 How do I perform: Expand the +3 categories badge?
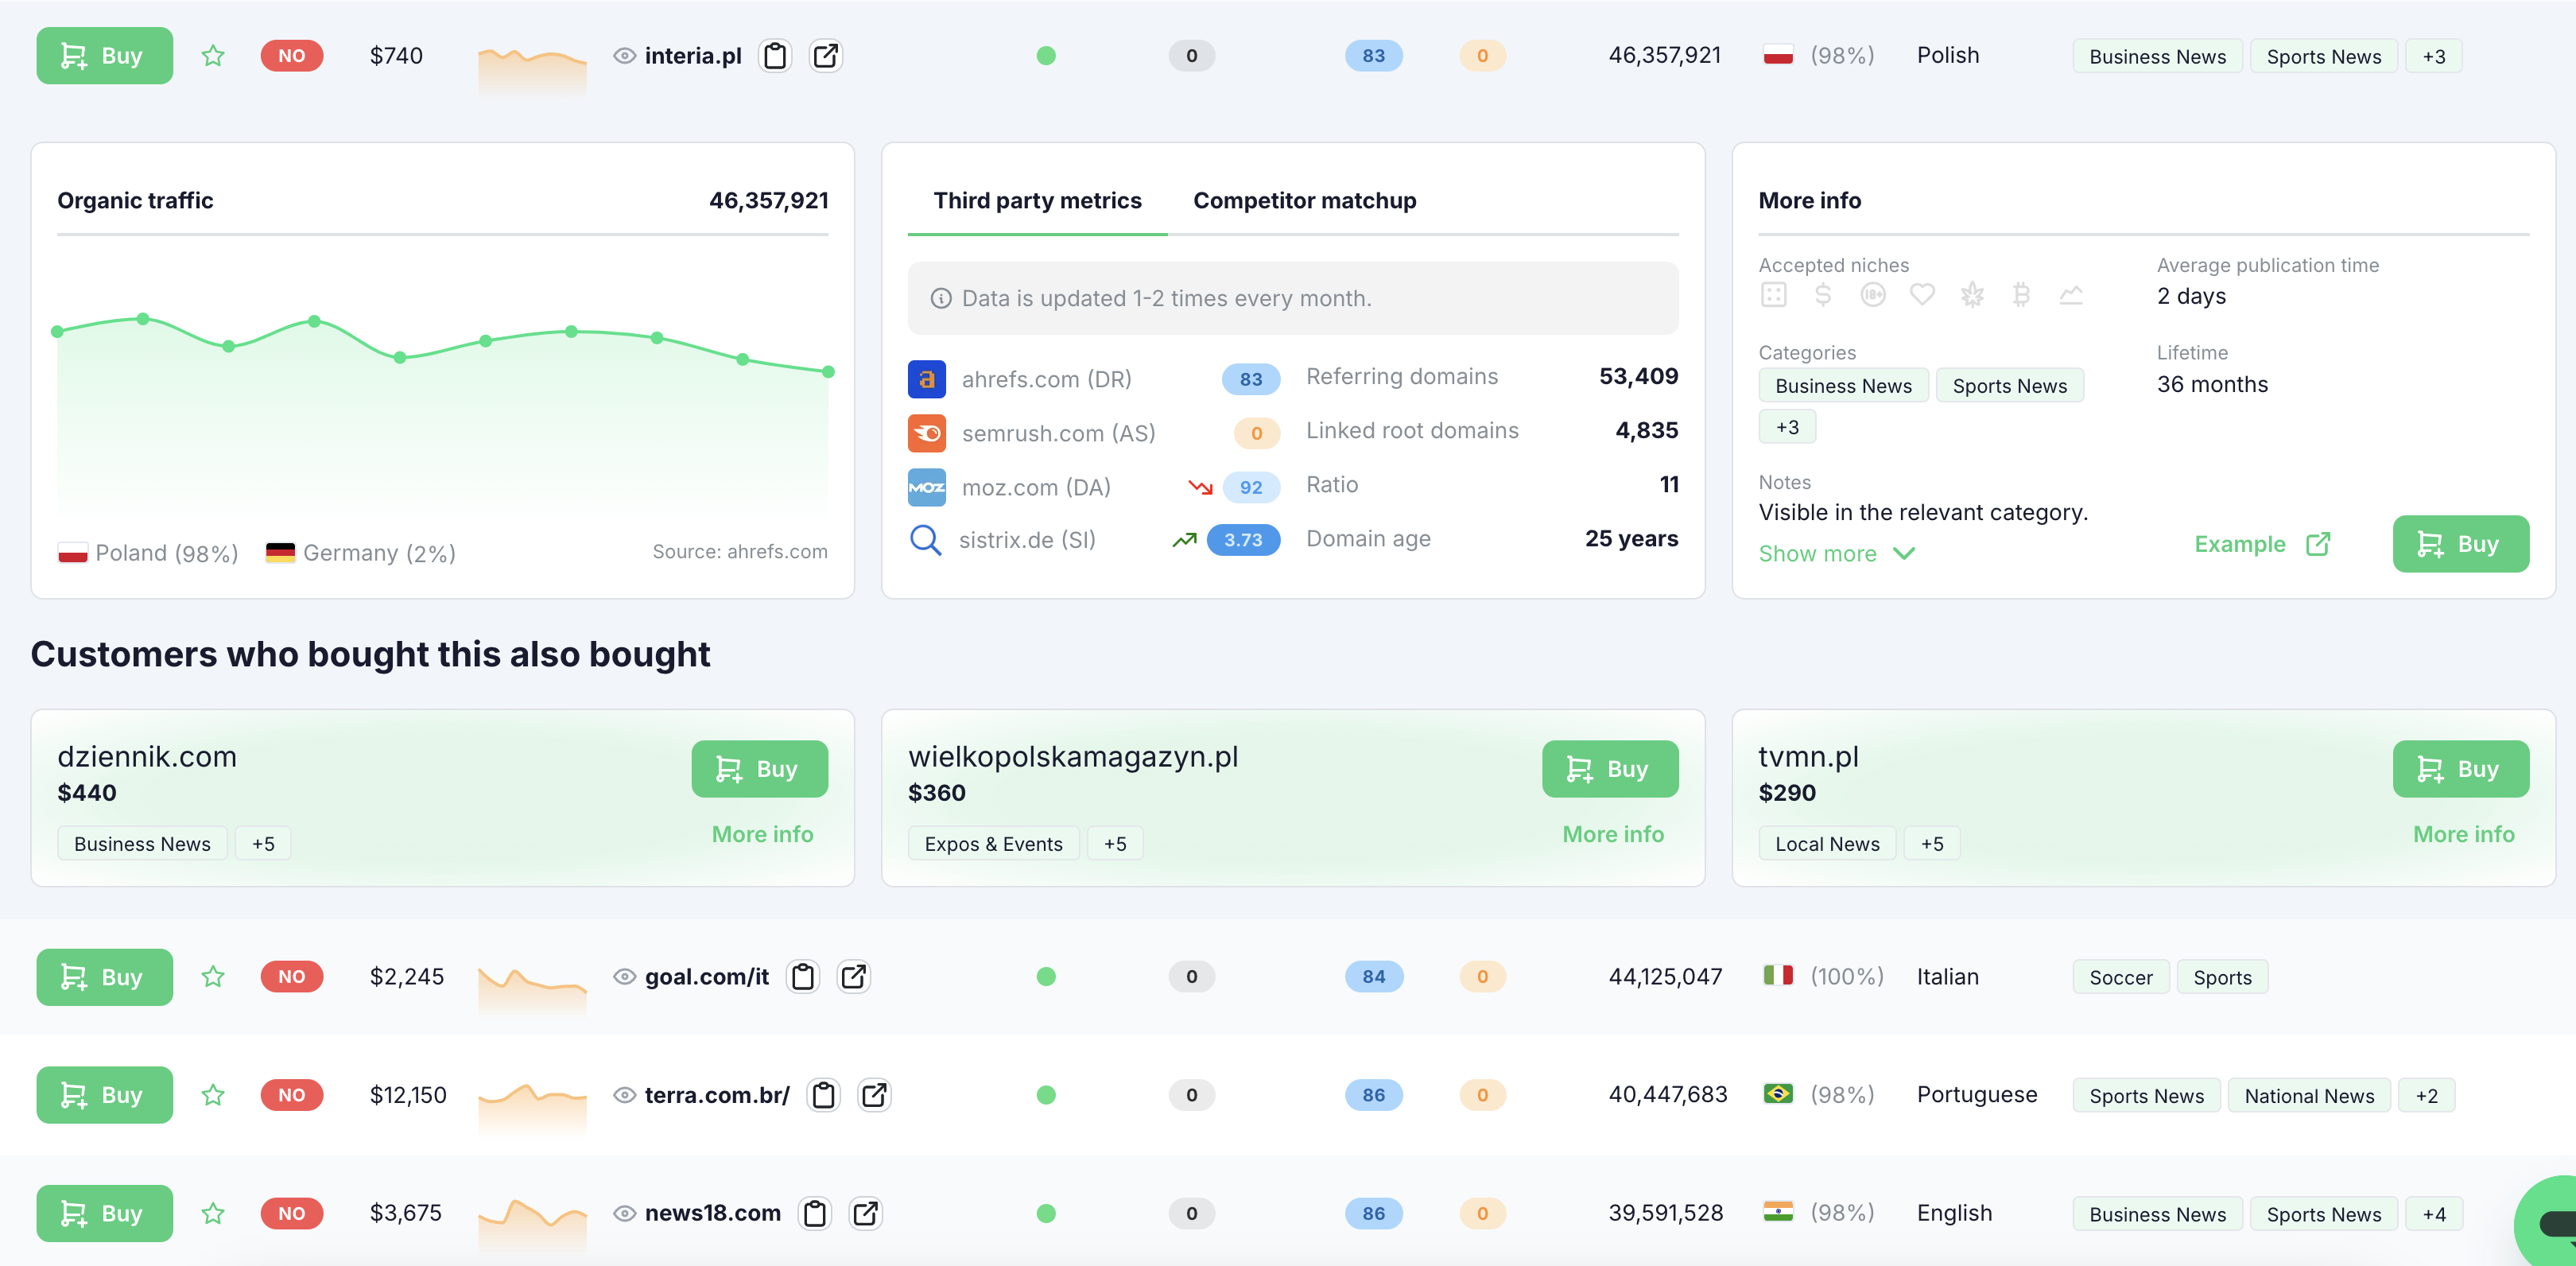tap(1788, 426)
